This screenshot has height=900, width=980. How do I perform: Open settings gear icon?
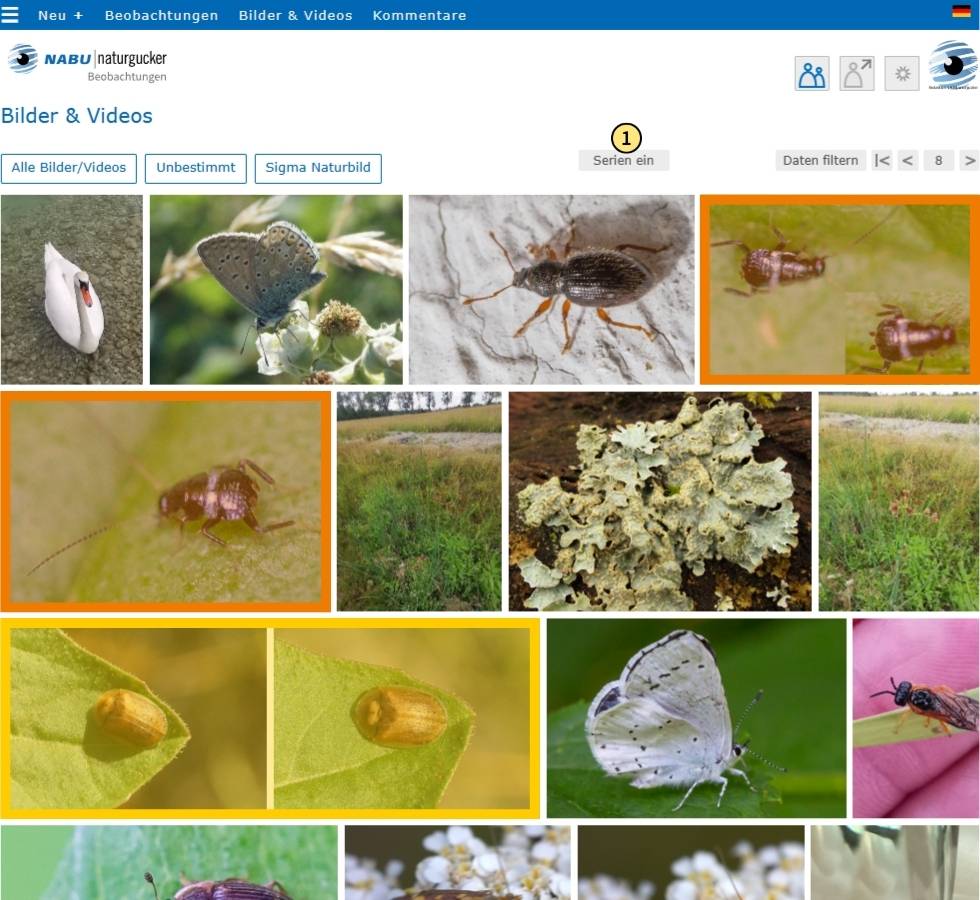coord(902,74)
